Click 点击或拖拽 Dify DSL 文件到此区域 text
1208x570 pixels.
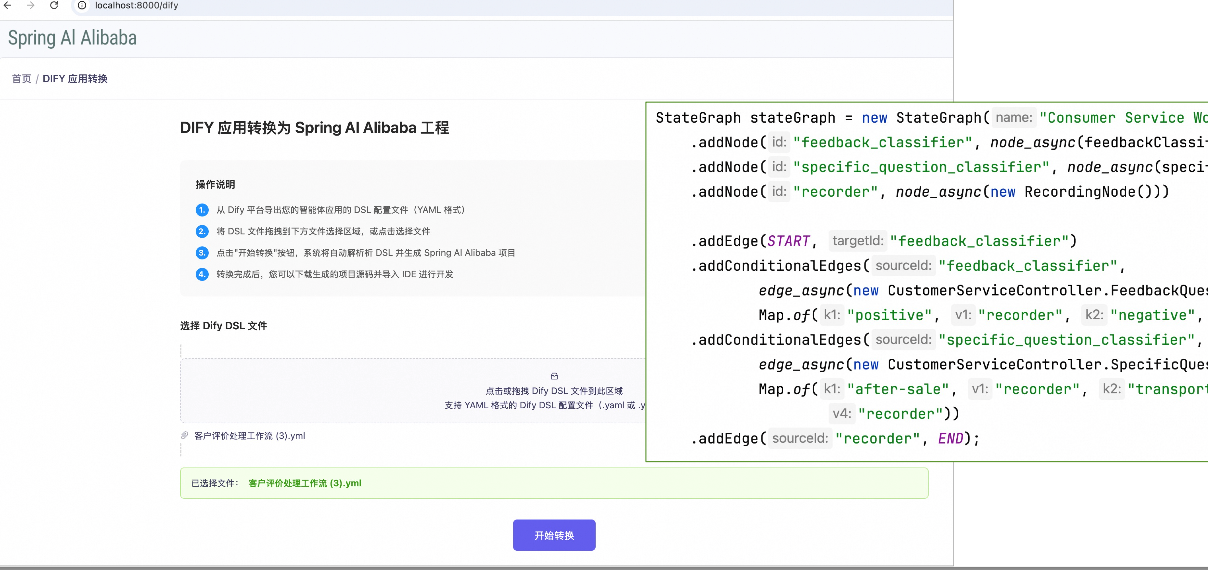tap(554, 391)
